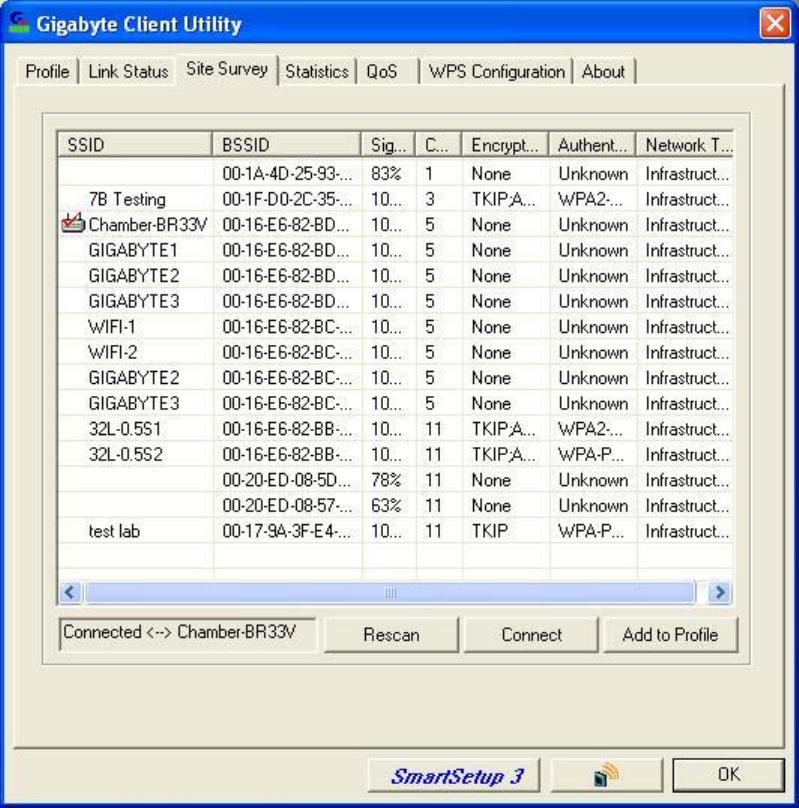
Task: Click channel 1 cell in first row
Action: [429, 174]
